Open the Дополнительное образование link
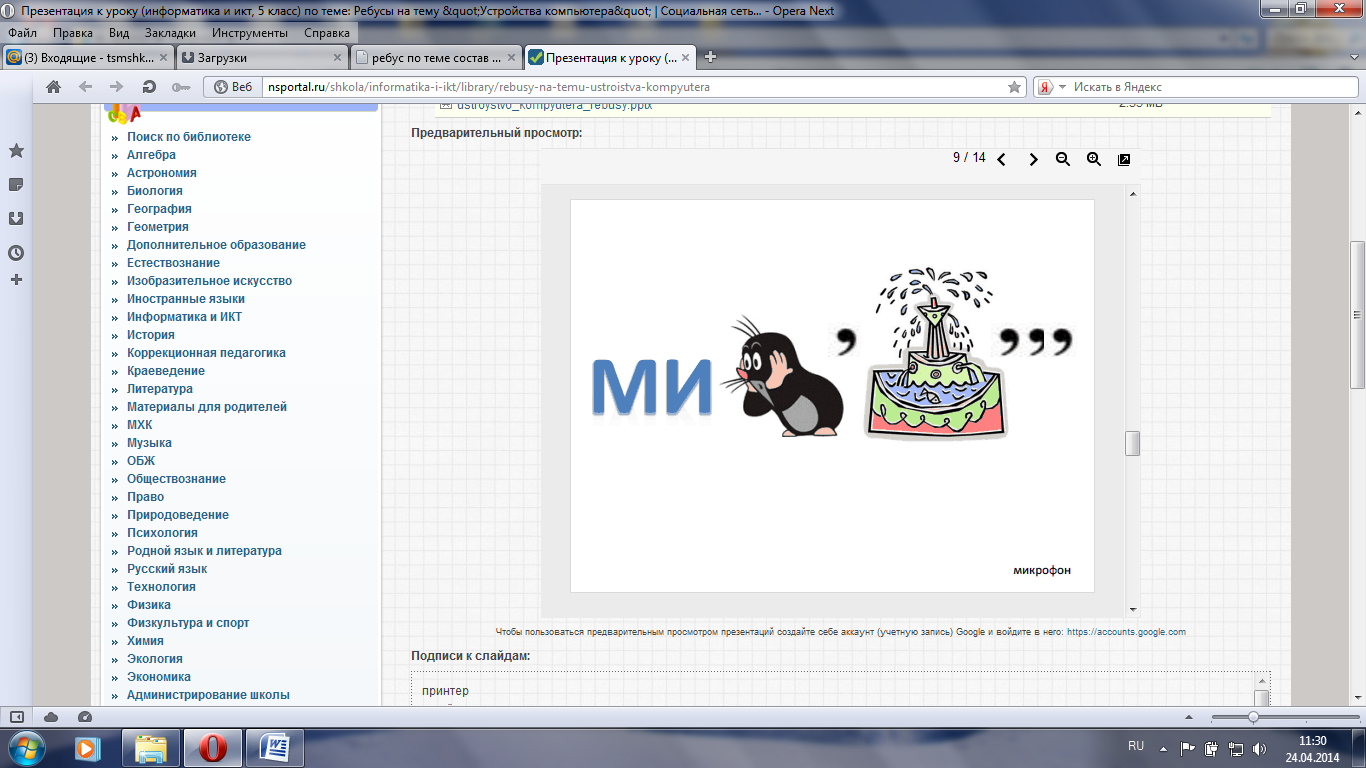The width and height of the screenshot is (1366, 768). pyautogui.click(x=216, y=245)
